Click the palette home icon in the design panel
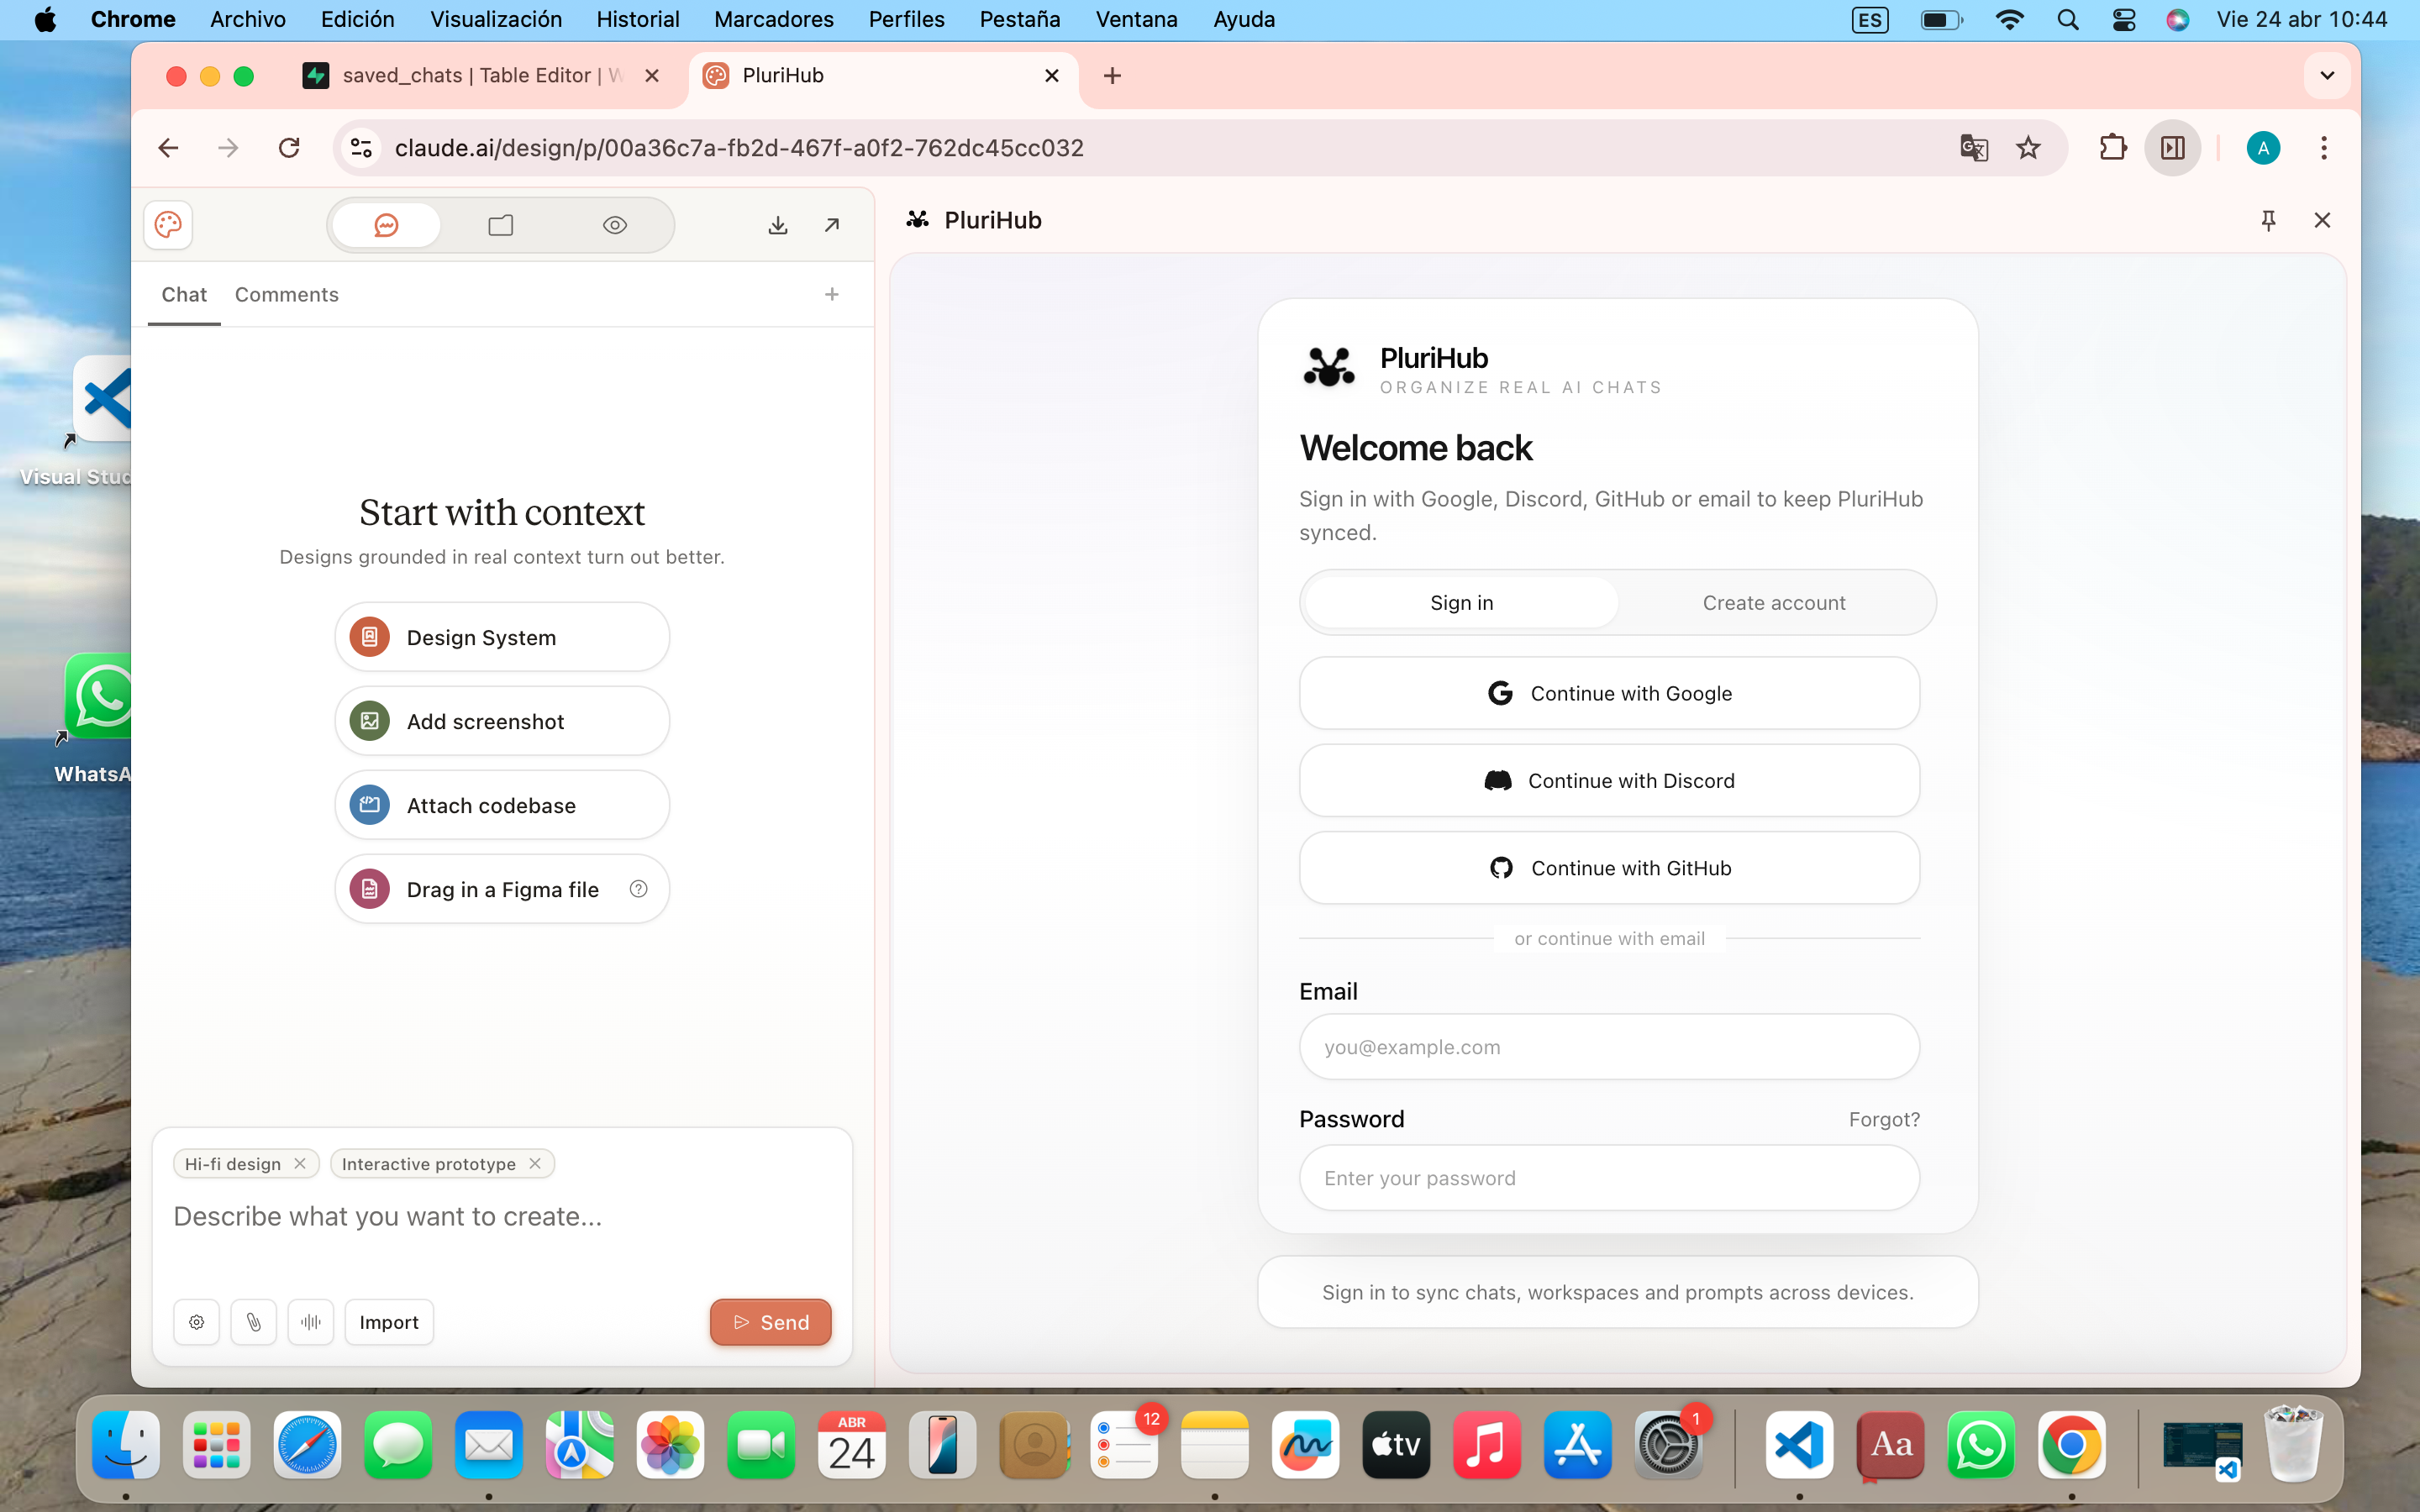 point(168,224)
